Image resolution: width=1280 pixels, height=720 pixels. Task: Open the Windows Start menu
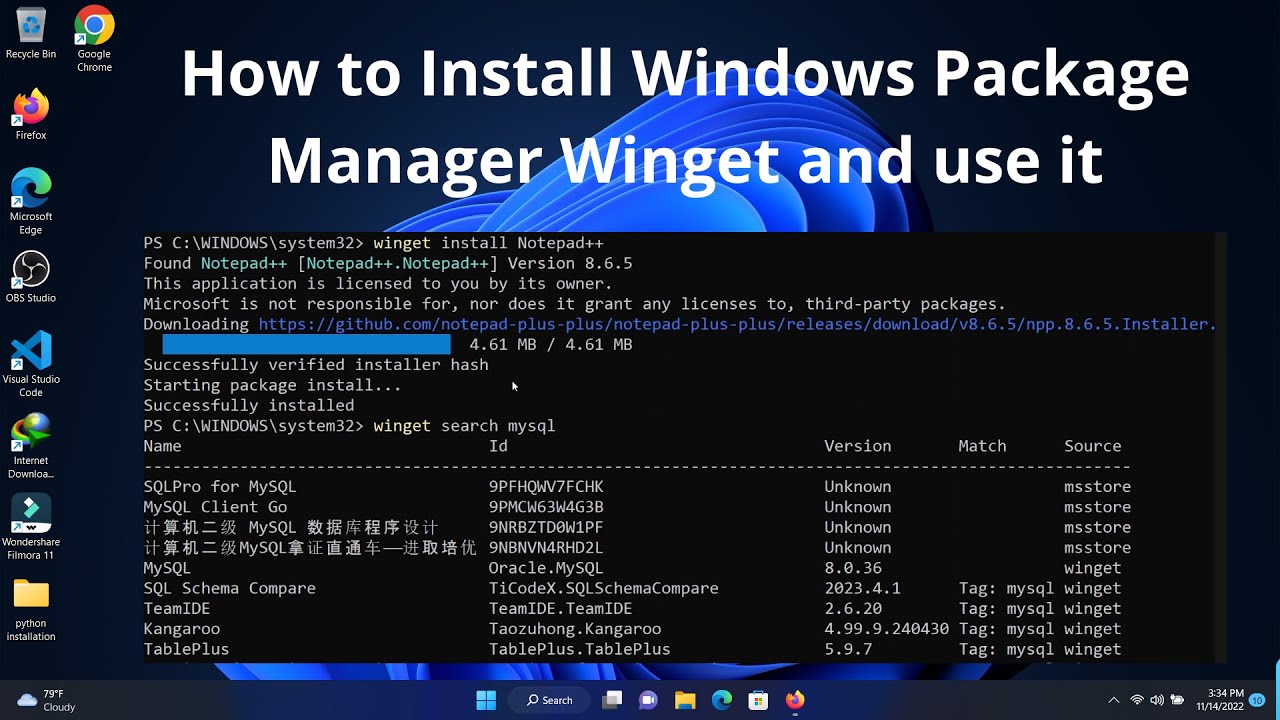(x=486, y=700)
